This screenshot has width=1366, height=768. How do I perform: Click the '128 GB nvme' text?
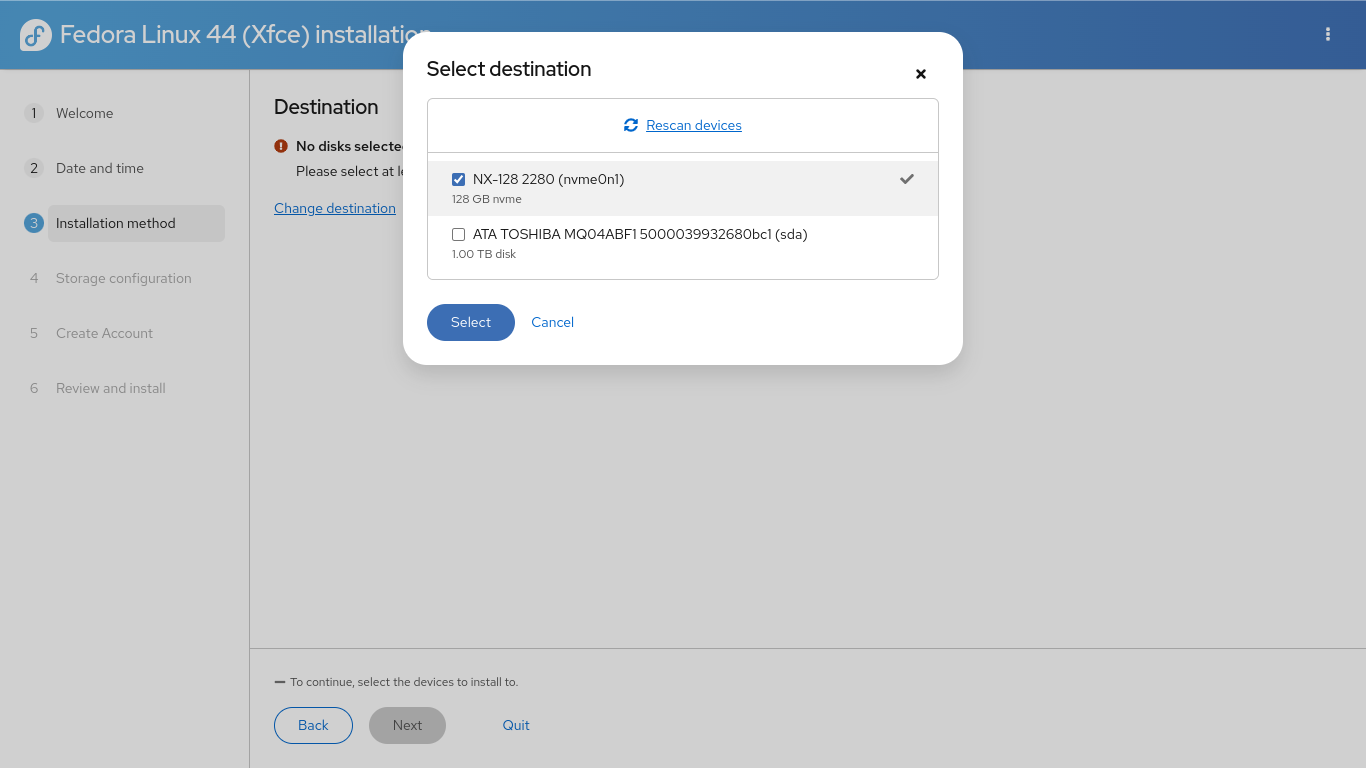click(487, 199)
